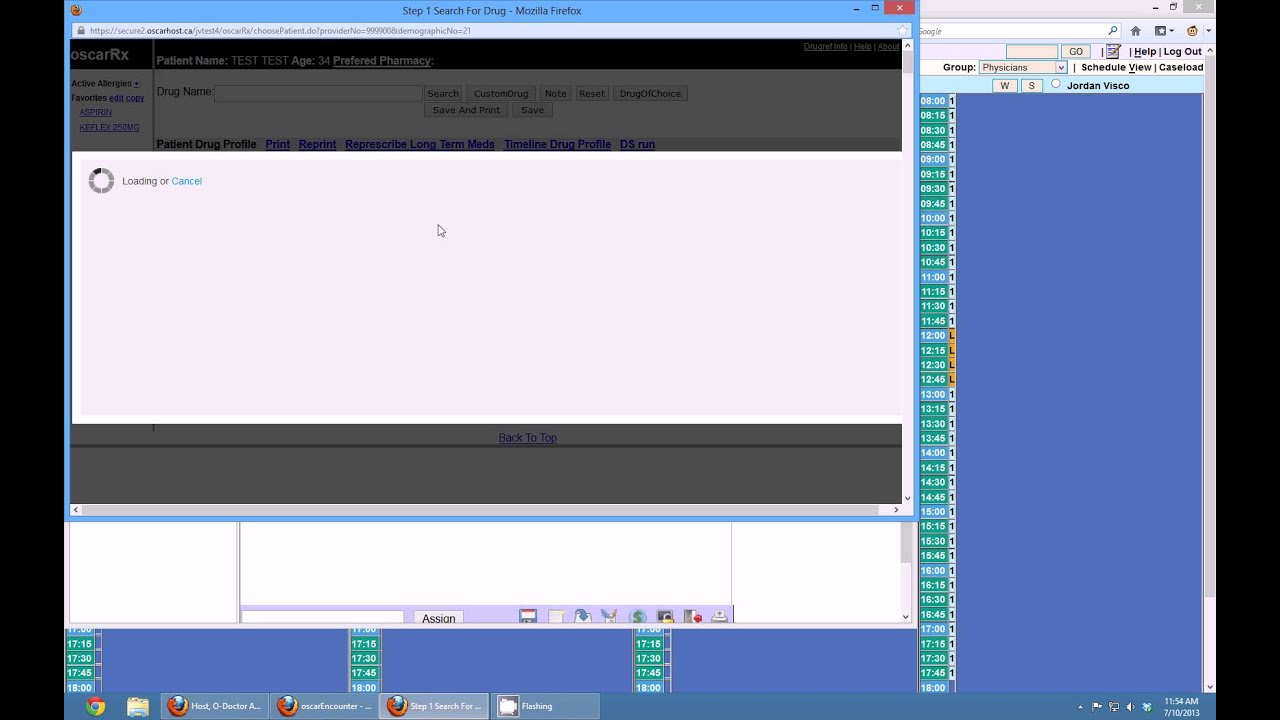Click in the Drug Name input field
The image size is (1280, 720).
[x=318, y=93]
